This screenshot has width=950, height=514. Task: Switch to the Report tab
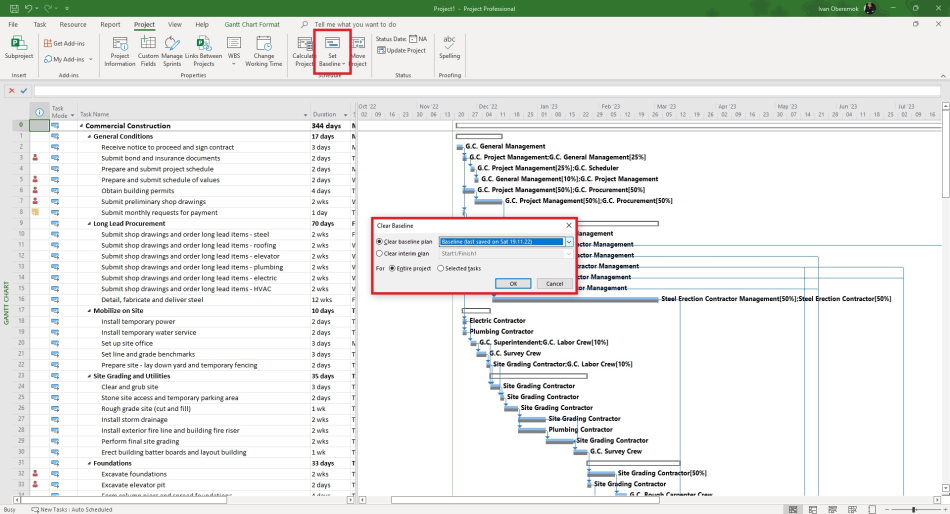point(110,24)
